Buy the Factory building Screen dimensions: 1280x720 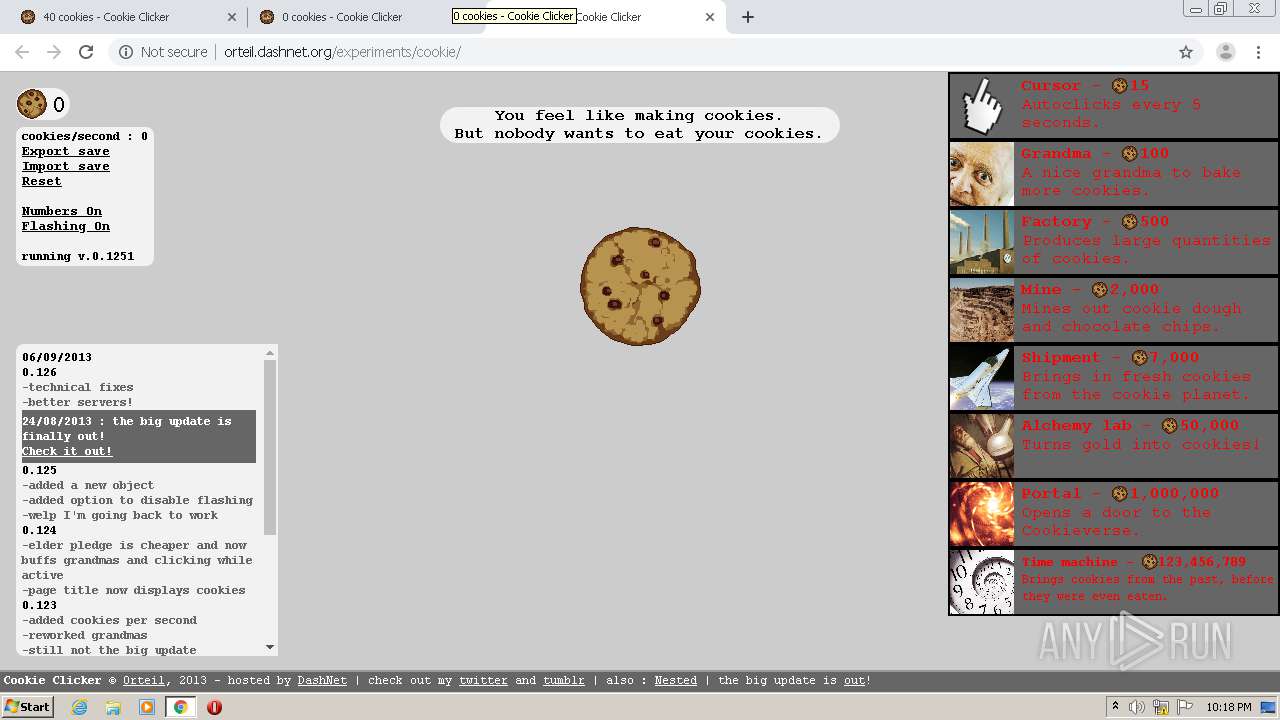1113,242
